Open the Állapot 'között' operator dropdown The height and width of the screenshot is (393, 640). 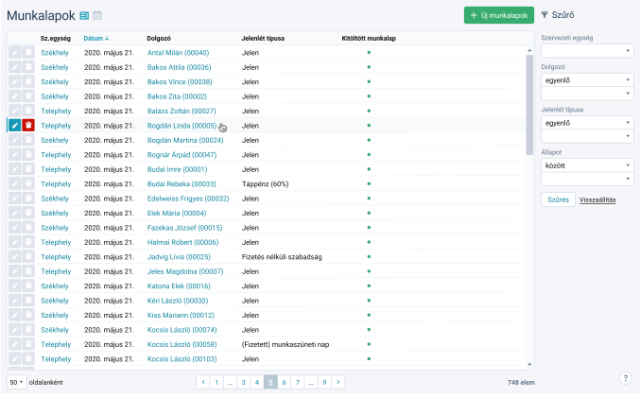coord(587,165)
